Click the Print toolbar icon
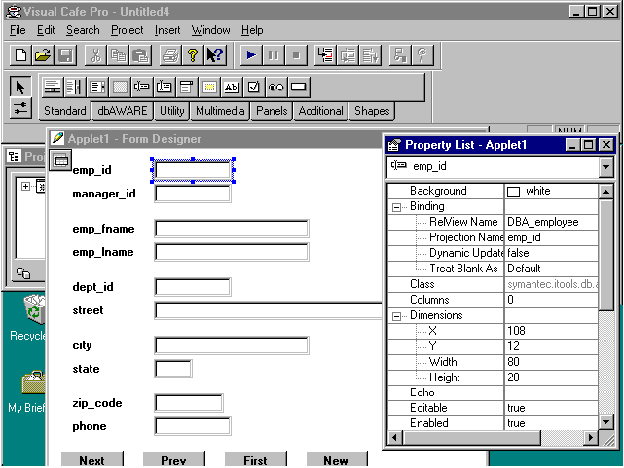Viewport: 624px width, 468px height. click(x=170, y=55)
